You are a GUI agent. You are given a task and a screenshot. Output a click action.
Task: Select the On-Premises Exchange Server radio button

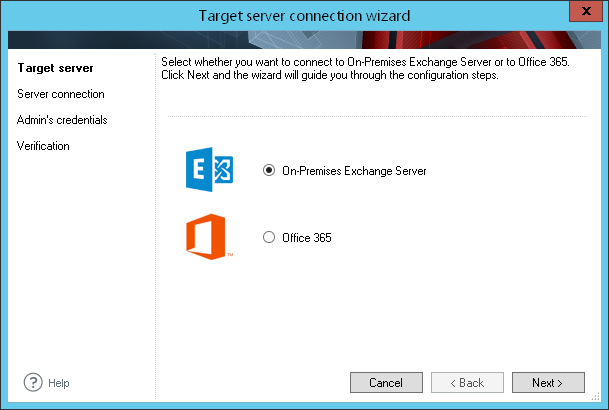click(269, 170)
